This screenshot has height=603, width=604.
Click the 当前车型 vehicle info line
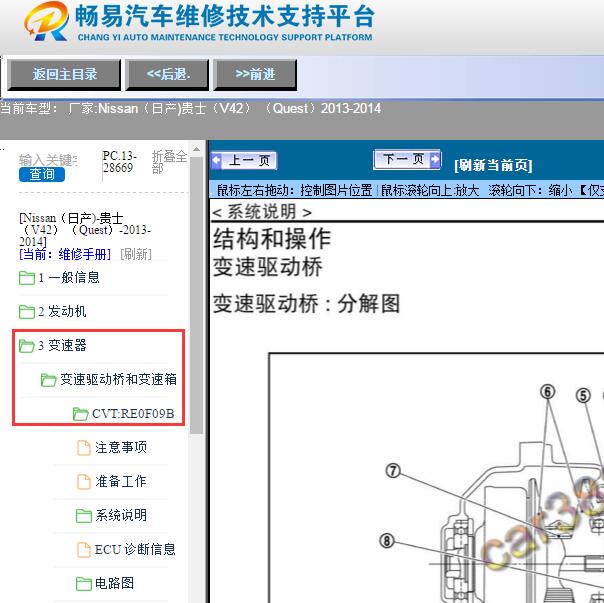click(x=191, y=109)
